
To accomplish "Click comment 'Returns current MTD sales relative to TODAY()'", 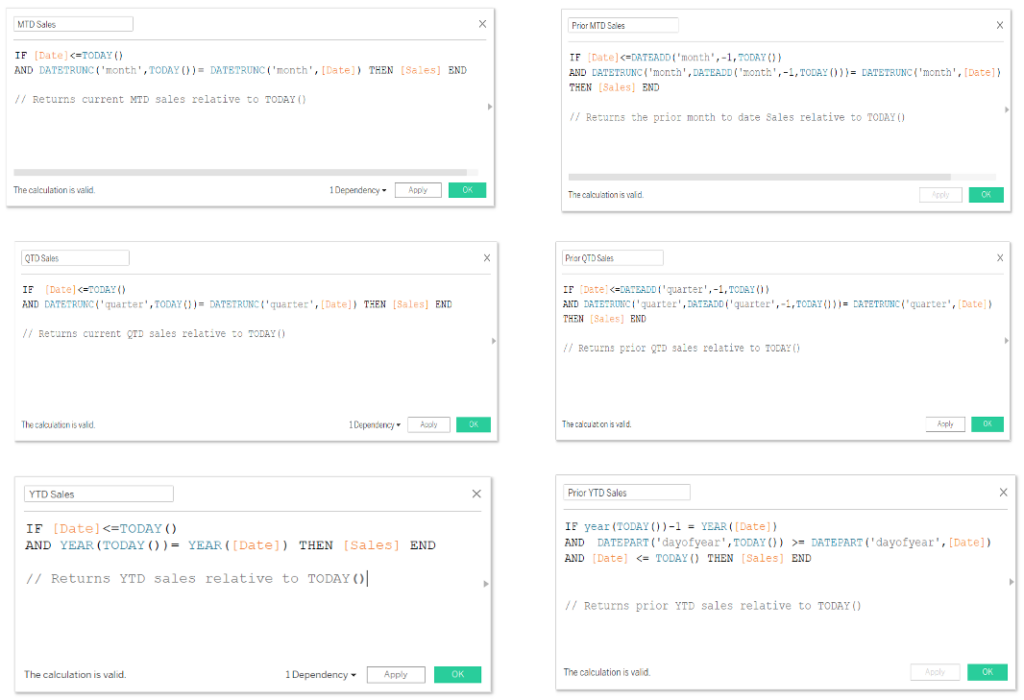I will [160, 99].
